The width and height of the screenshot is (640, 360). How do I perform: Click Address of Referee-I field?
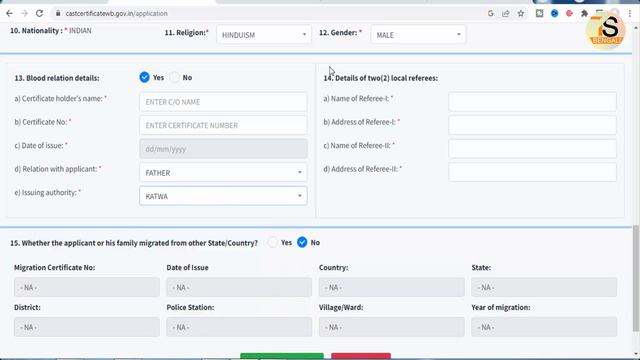(532, 125)
